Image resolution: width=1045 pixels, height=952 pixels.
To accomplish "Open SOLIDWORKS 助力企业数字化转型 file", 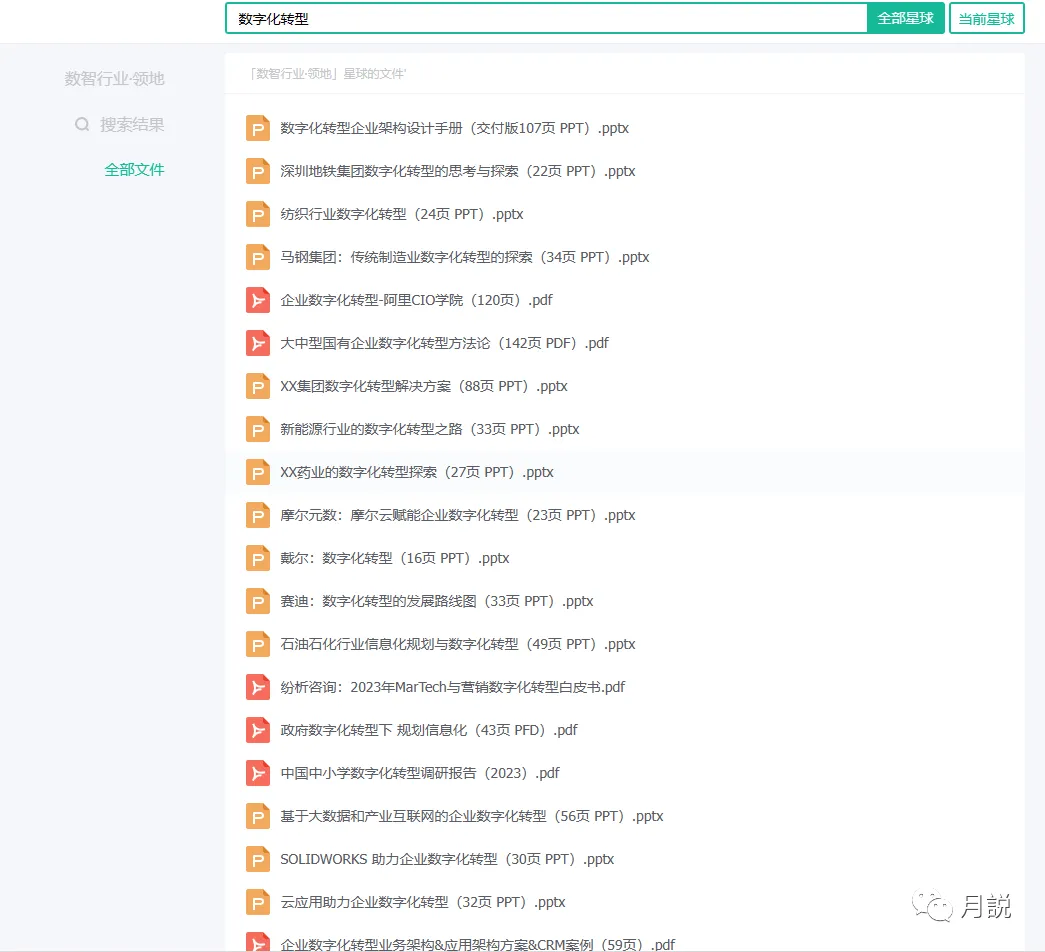I will 447,859.
